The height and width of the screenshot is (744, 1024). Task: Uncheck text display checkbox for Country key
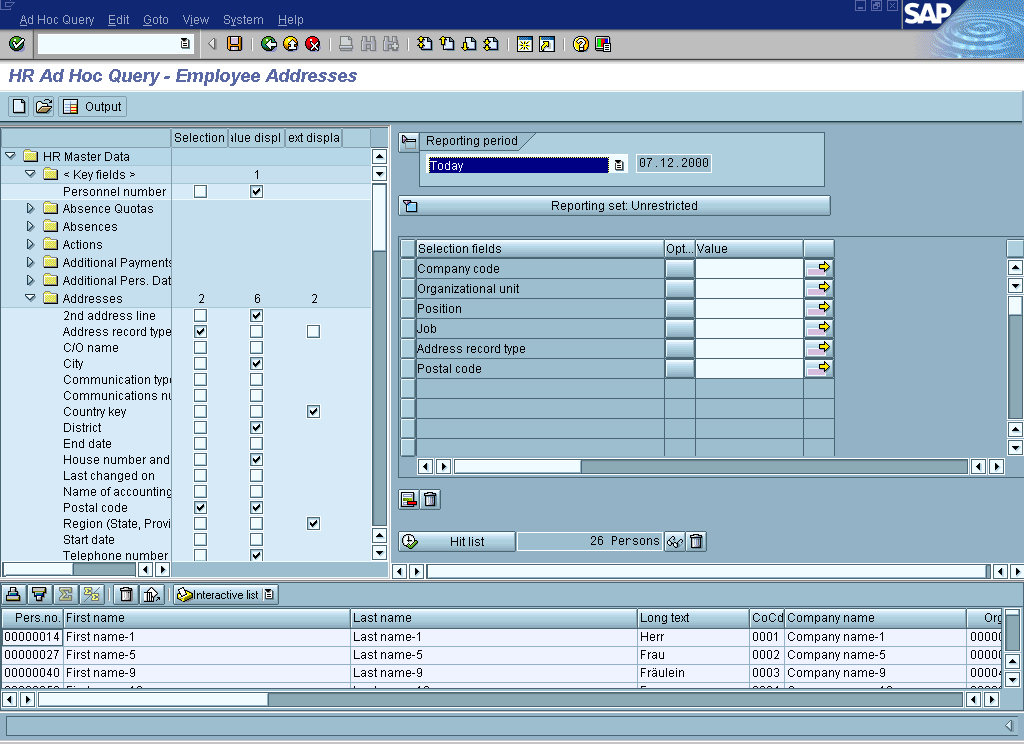(x=313, y=412)
